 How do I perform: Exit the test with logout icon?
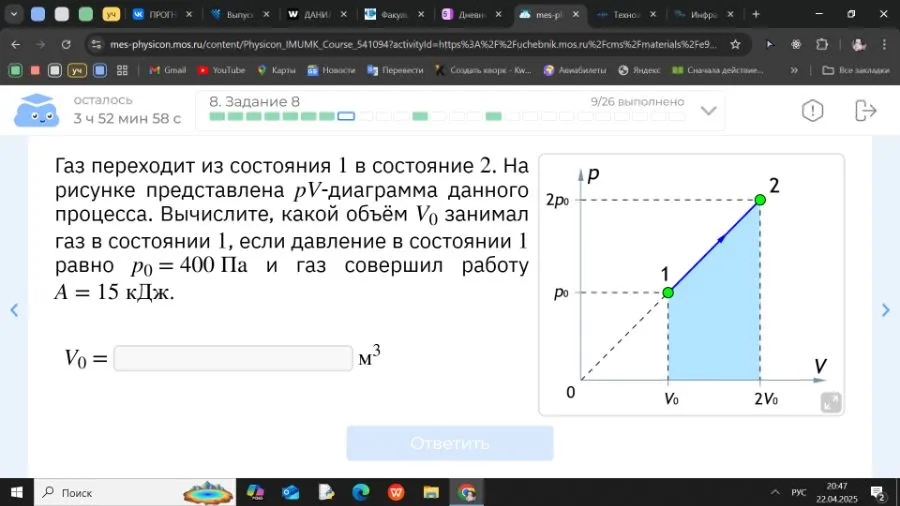[x=866, y=110]
